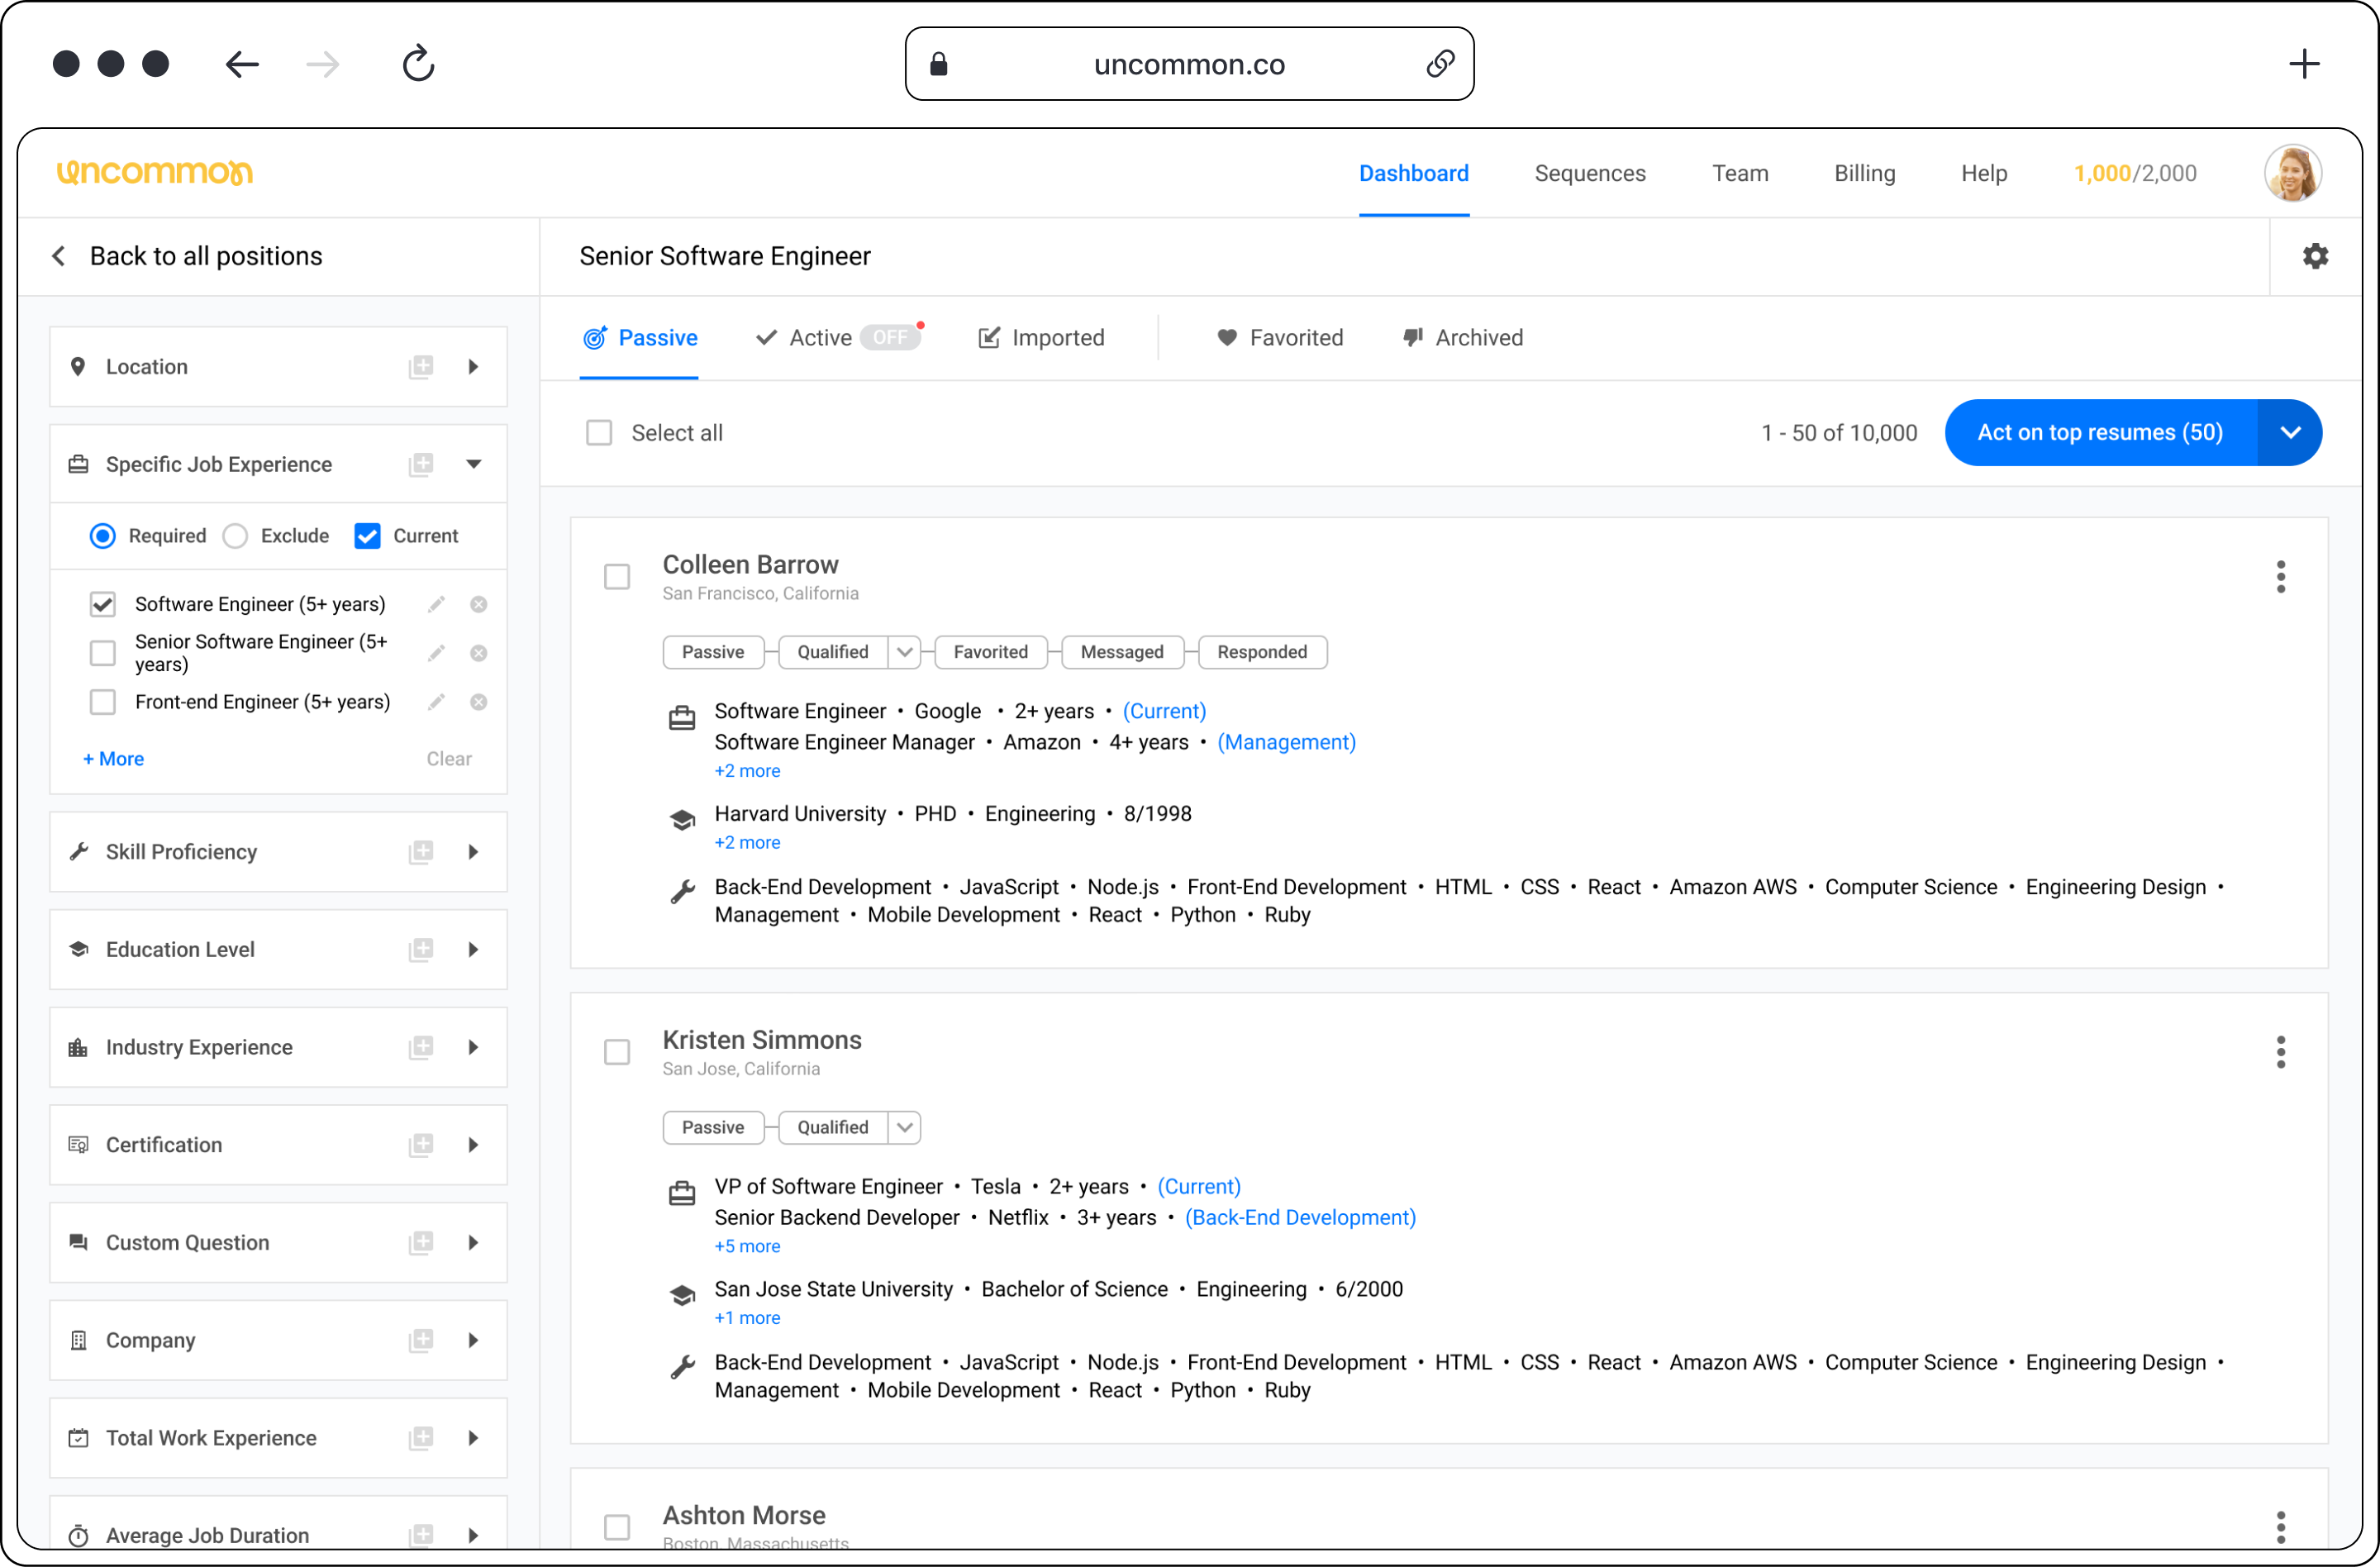The height and width of the screenshot is (1567, 2380).
Task: Check the Select all checkbox
Action: click(x=599, y=433)
